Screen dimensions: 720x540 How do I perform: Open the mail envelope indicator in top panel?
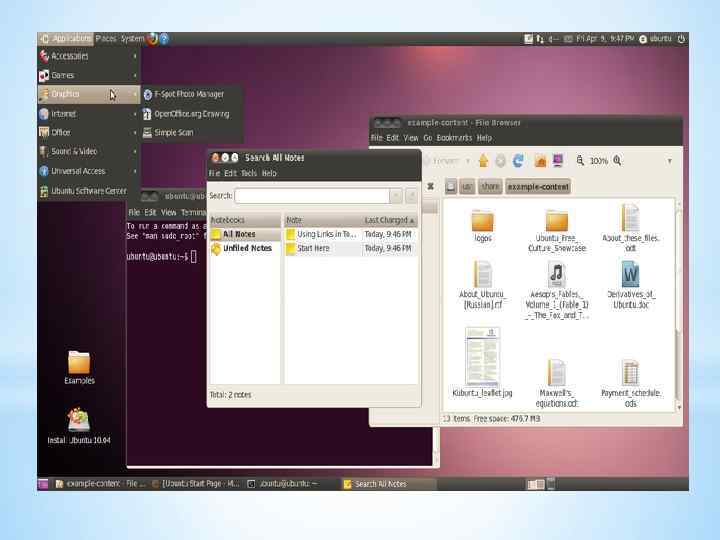(x=568, y=39)
